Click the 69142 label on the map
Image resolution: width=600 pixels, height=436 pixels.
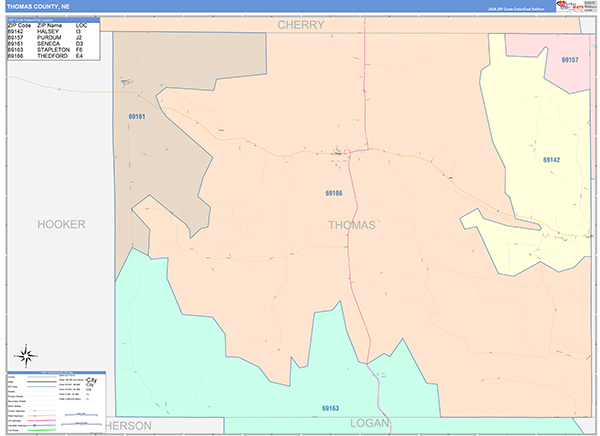click(x=551, y=160)
